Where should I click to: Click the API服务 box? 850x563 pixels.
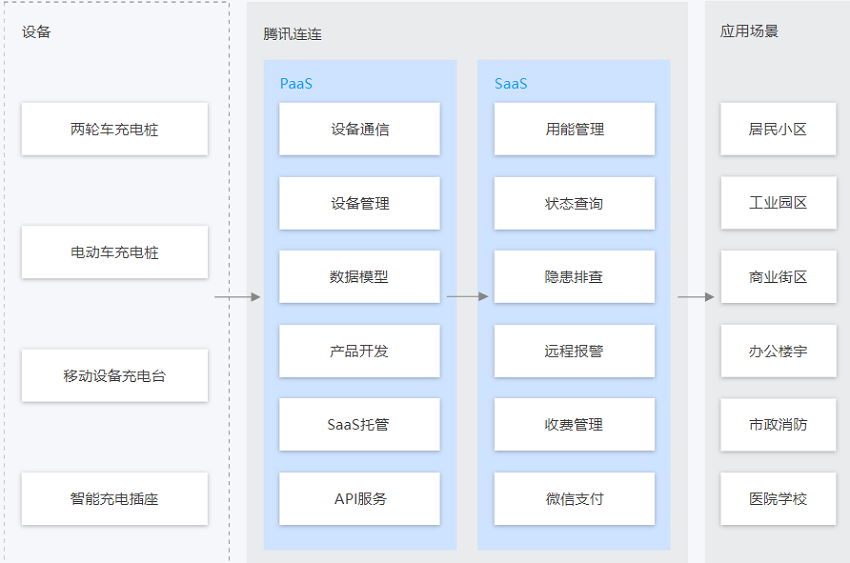pyautogui.click(x=359, y=499)
